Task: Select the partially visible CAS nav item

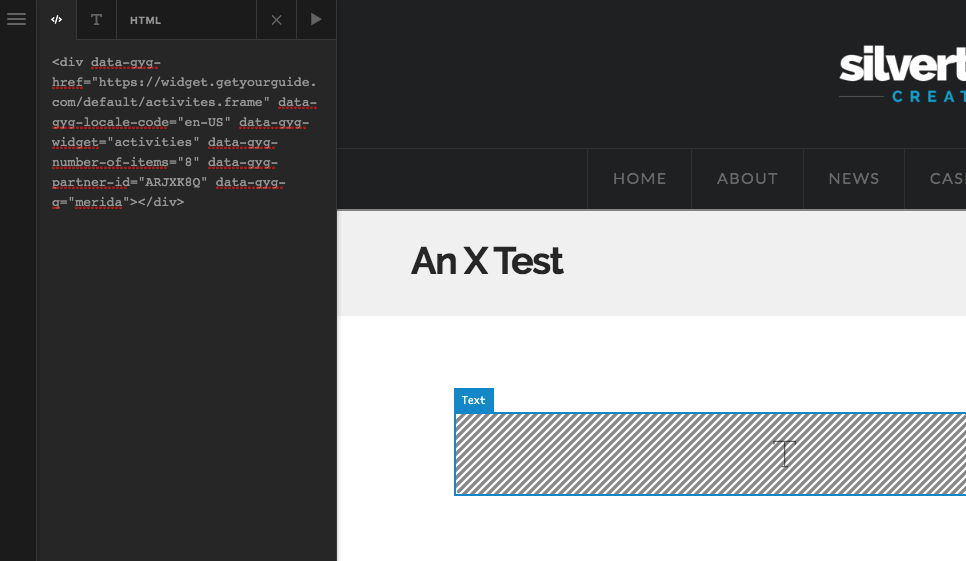Action: (948, 179)
